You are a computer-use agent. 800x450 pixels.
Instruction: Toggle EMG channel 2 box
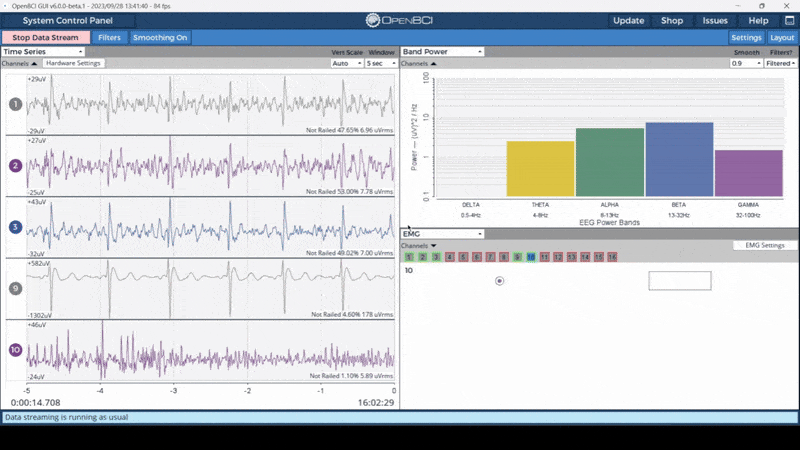[422, 257]
